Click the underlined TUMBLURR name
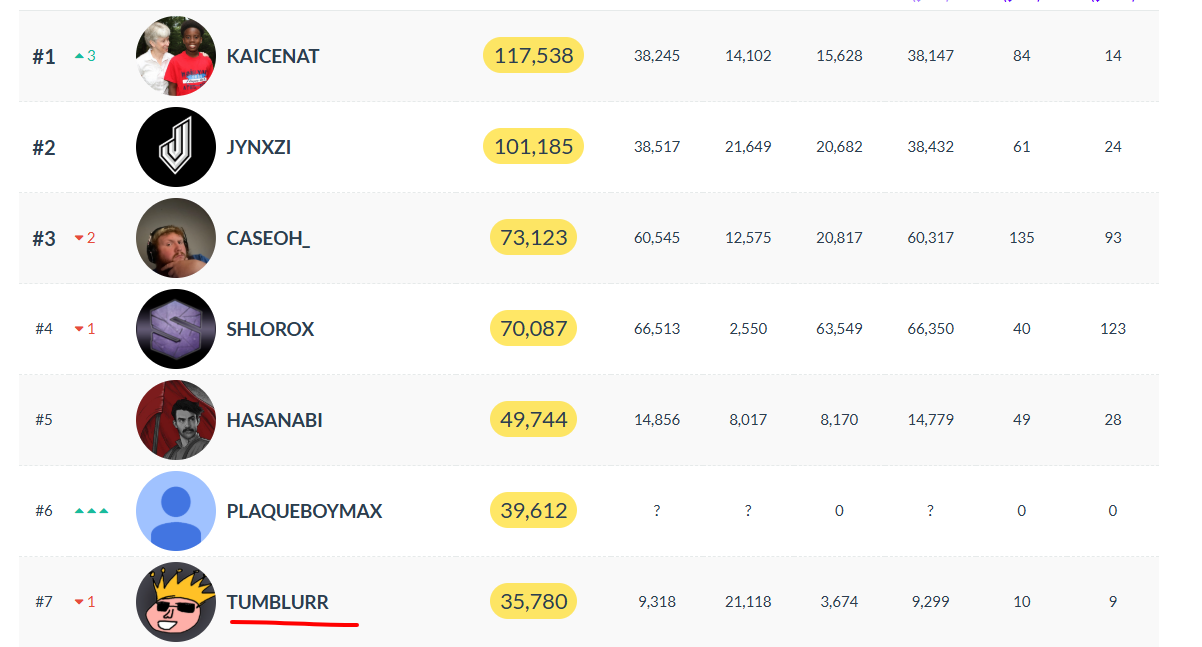1202x647 pixels. point(277,602)
